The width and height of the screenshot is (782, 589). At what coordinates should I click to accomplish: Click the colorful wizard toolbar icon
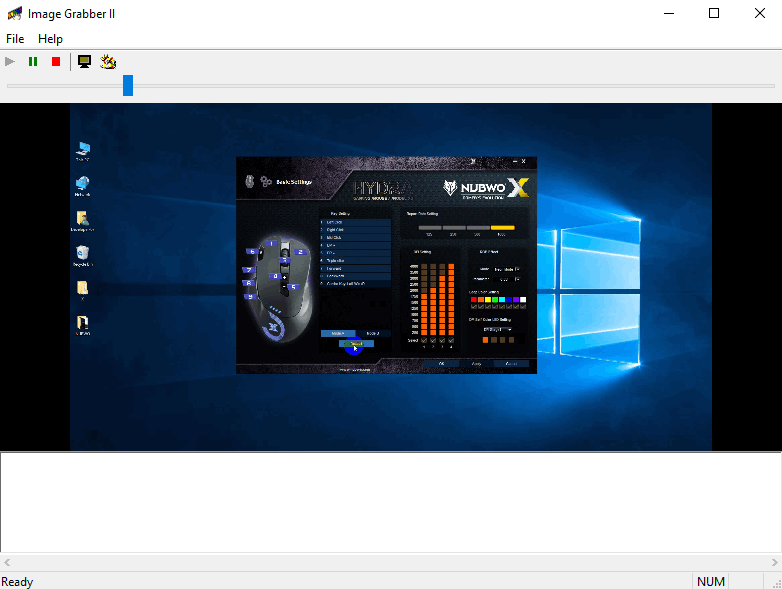[108, 61]
